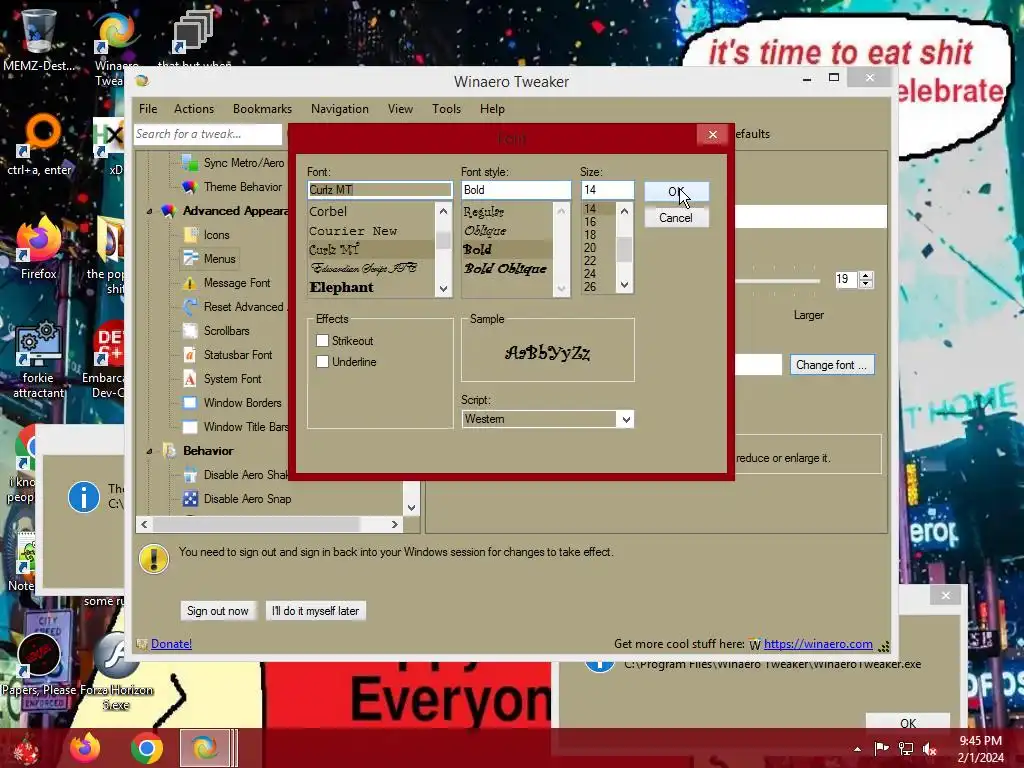Click the Disable Aero Snap icon

pos(190,499)
